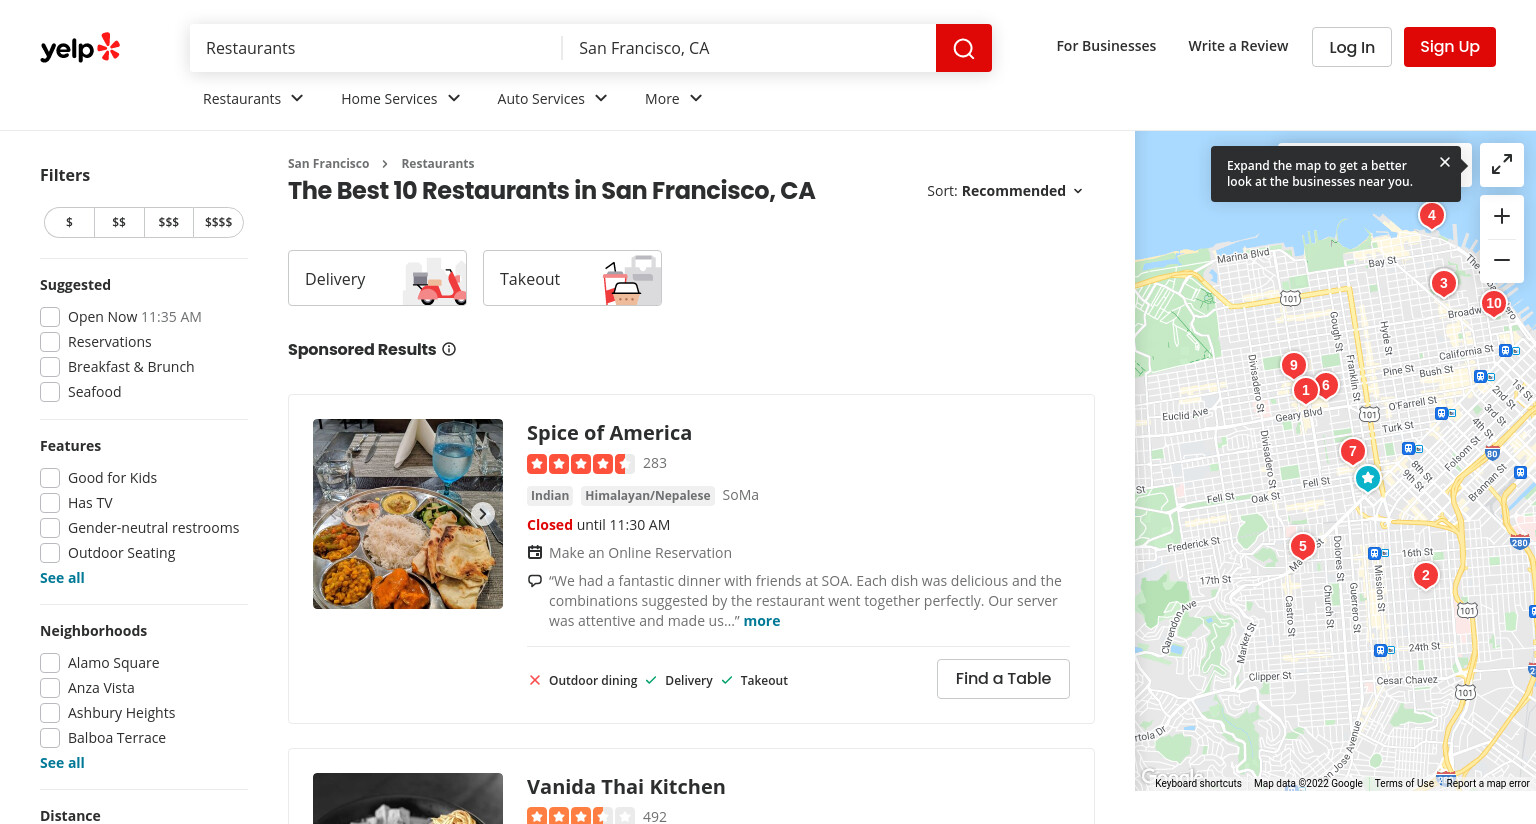
Task: Select map pin number 7
Action: click(1353, 451)
